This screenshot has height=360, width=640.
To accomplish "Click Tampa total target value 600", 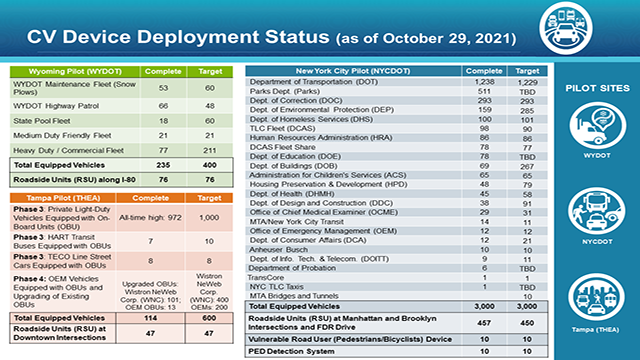I will pos(209,318).
